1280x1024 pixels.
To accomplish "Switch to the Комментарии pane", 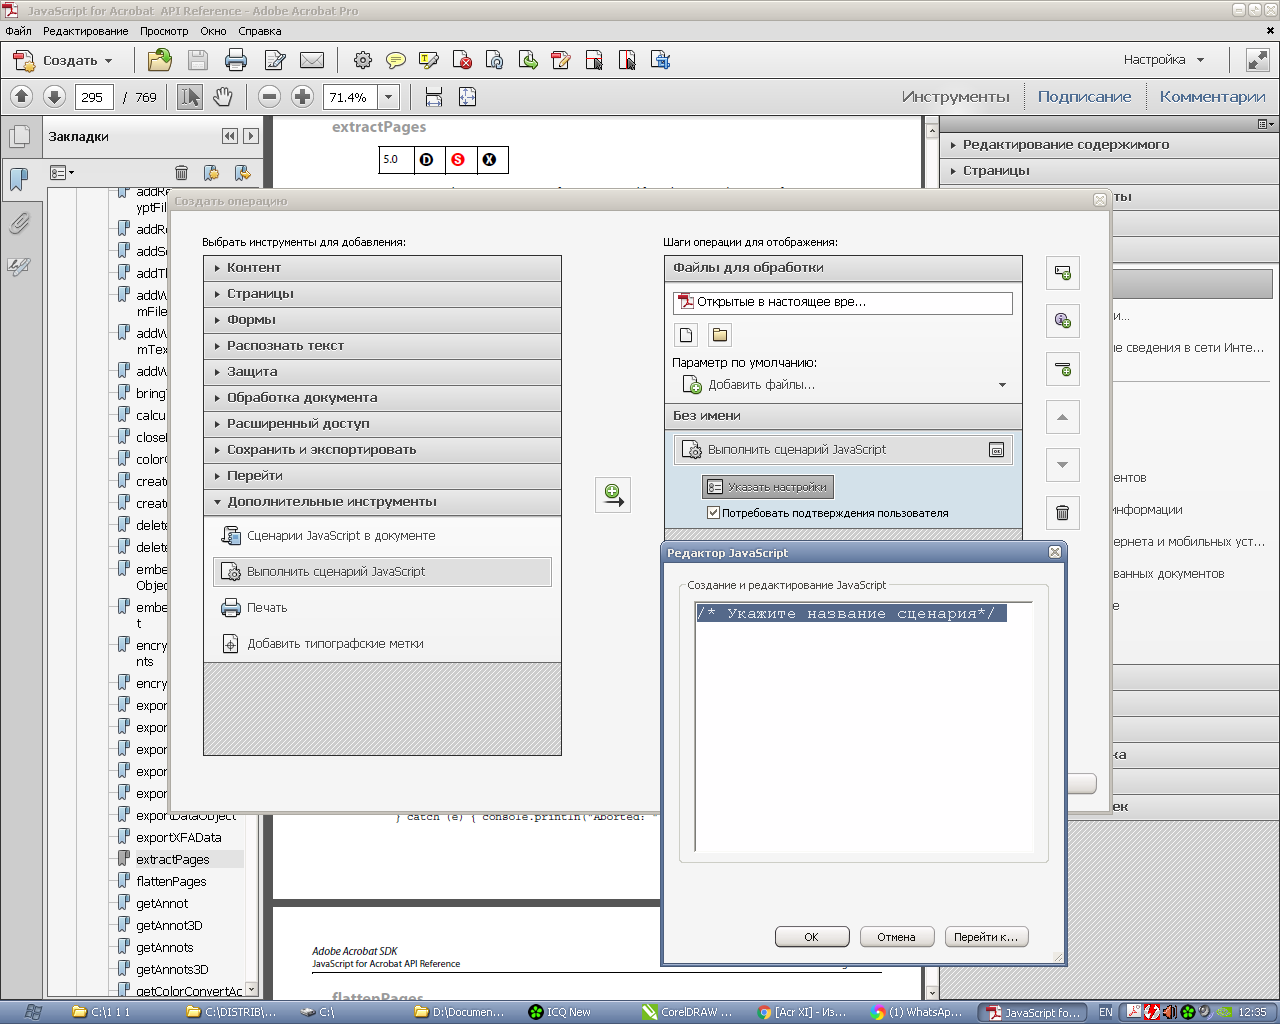I will pos(1212,97).
